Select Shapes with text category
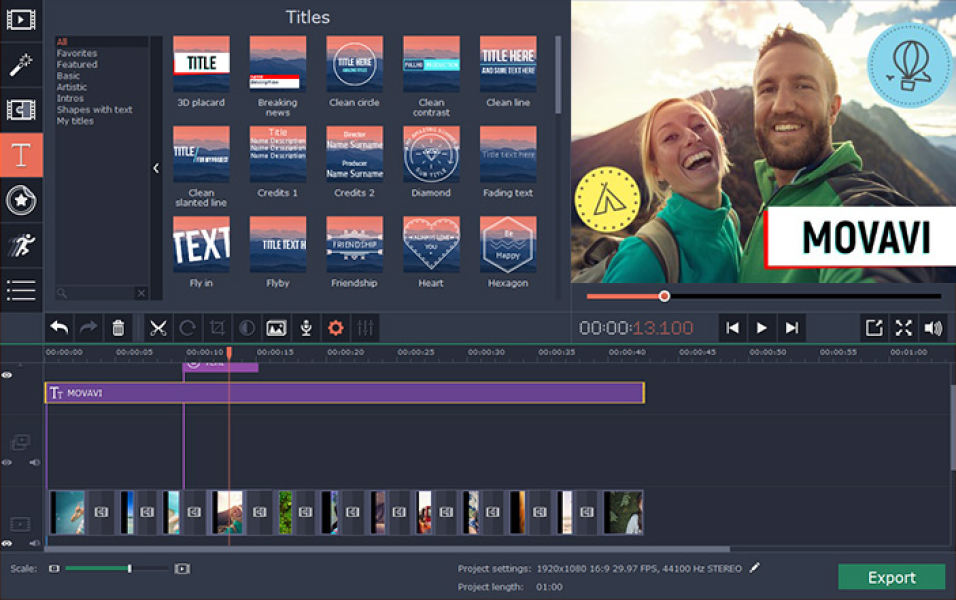 pos(95,110)
